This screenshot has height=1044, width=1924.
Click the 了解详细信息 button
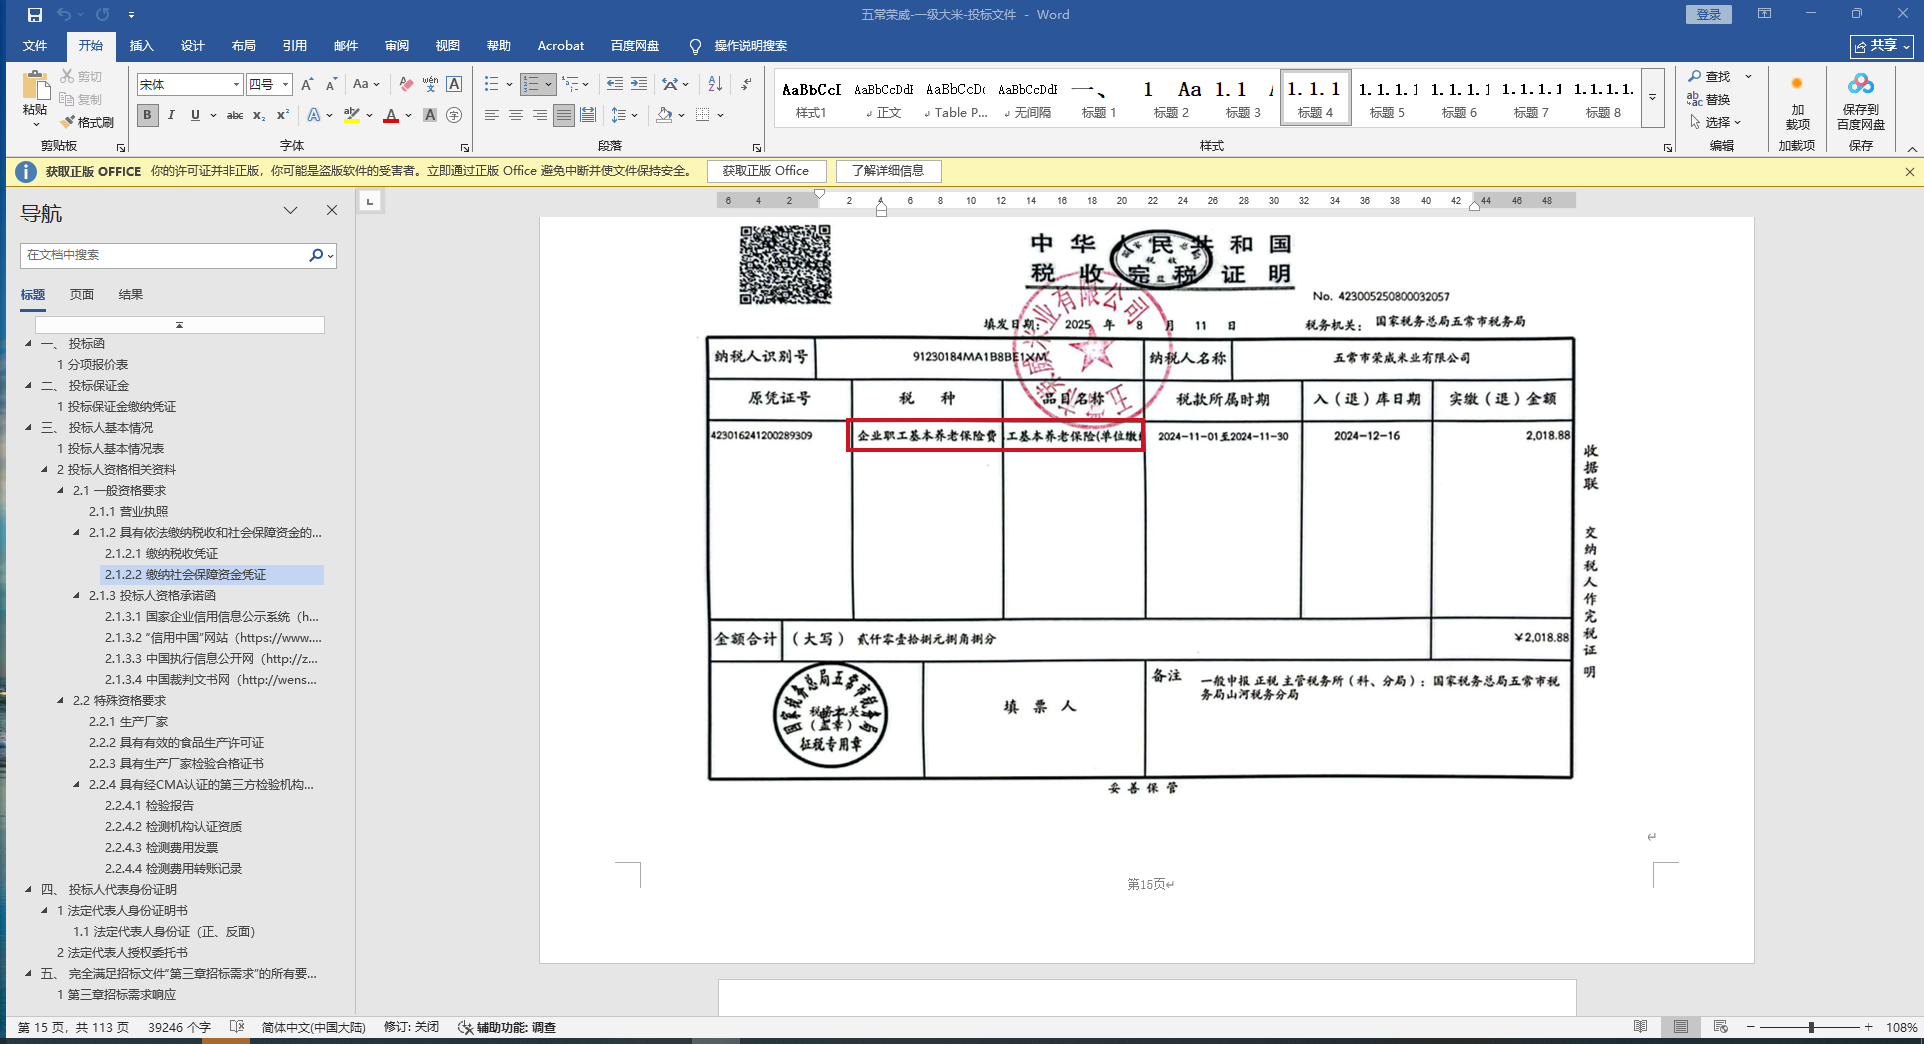pyautogui.click(x=888, y=171)
